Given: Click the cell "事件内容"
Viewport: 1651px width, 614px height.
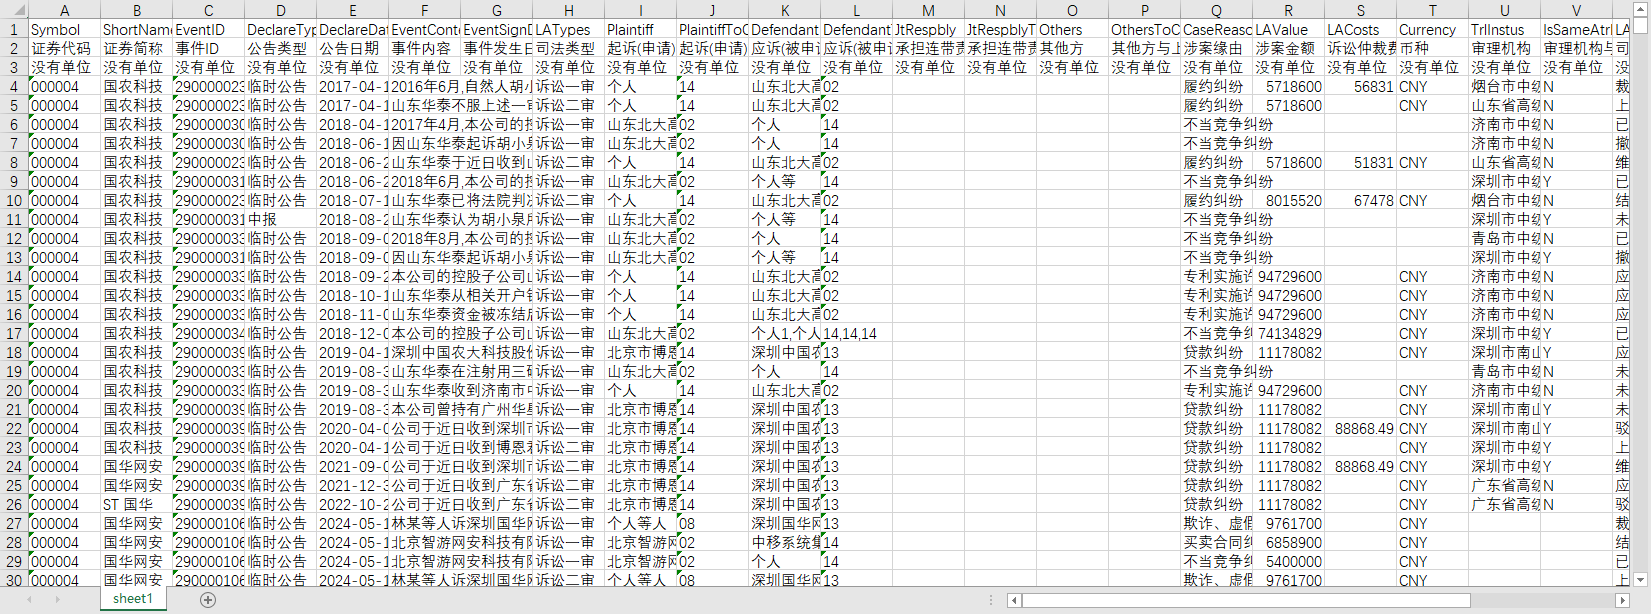Looking at the screenshot, I should [x=424, y=49].
